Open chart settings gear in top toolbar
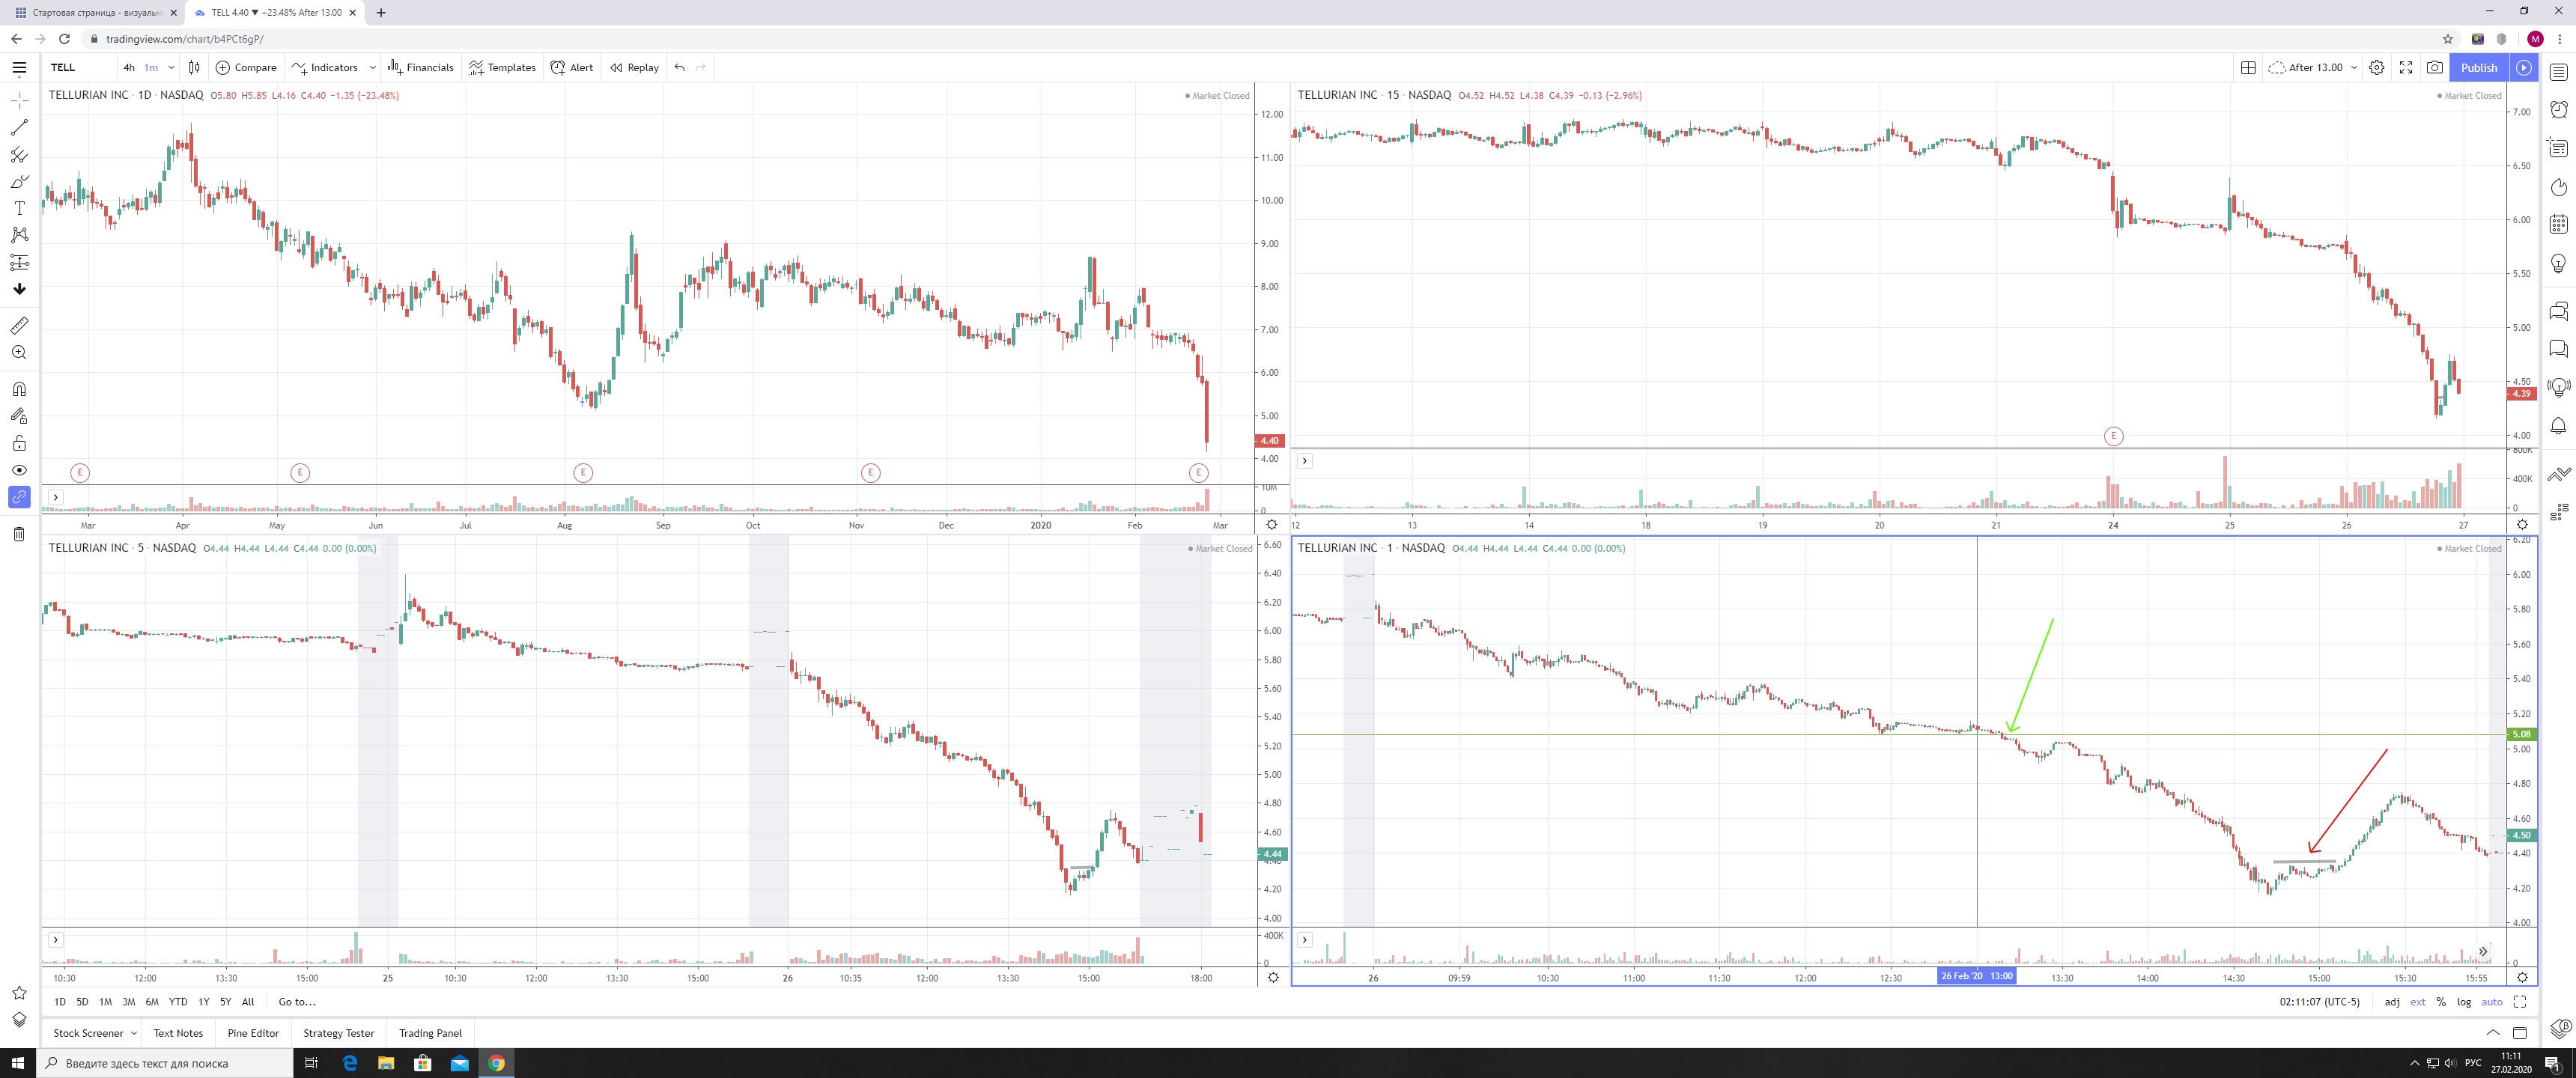2576x1078 pixels. (x=2377, y=67)
